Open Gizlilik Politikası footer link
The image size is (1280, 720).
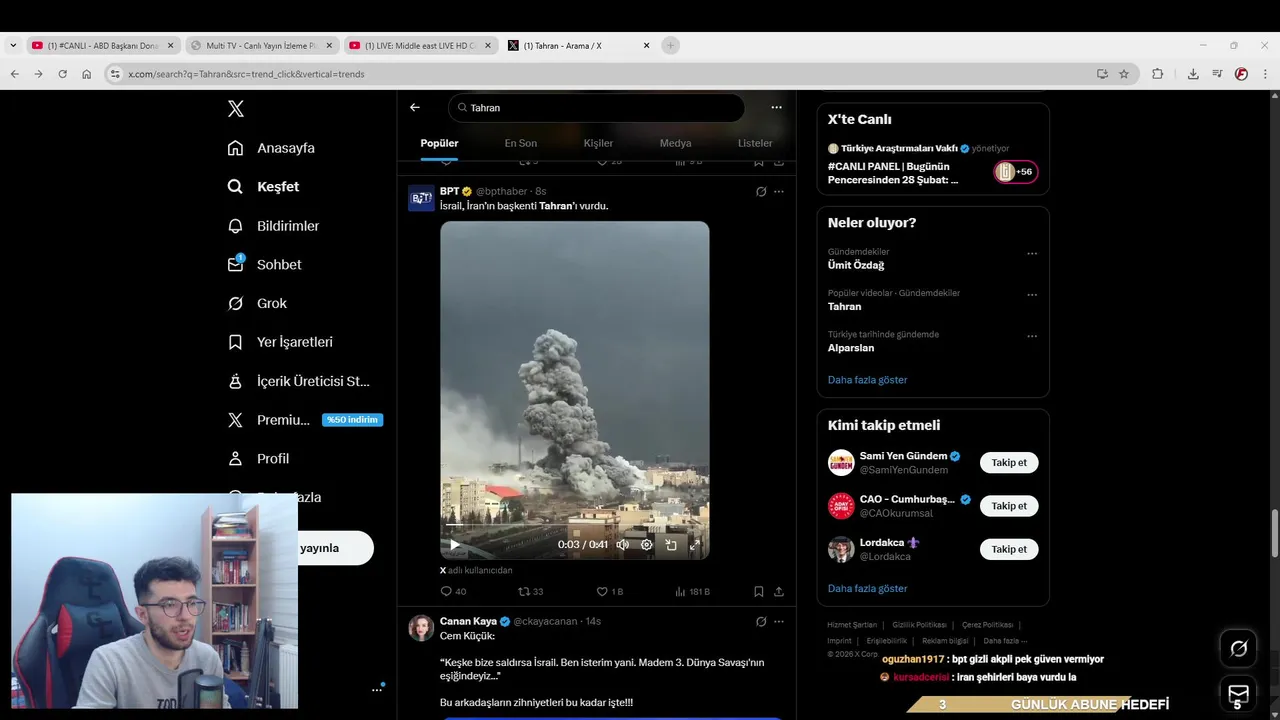coord(920,625)
